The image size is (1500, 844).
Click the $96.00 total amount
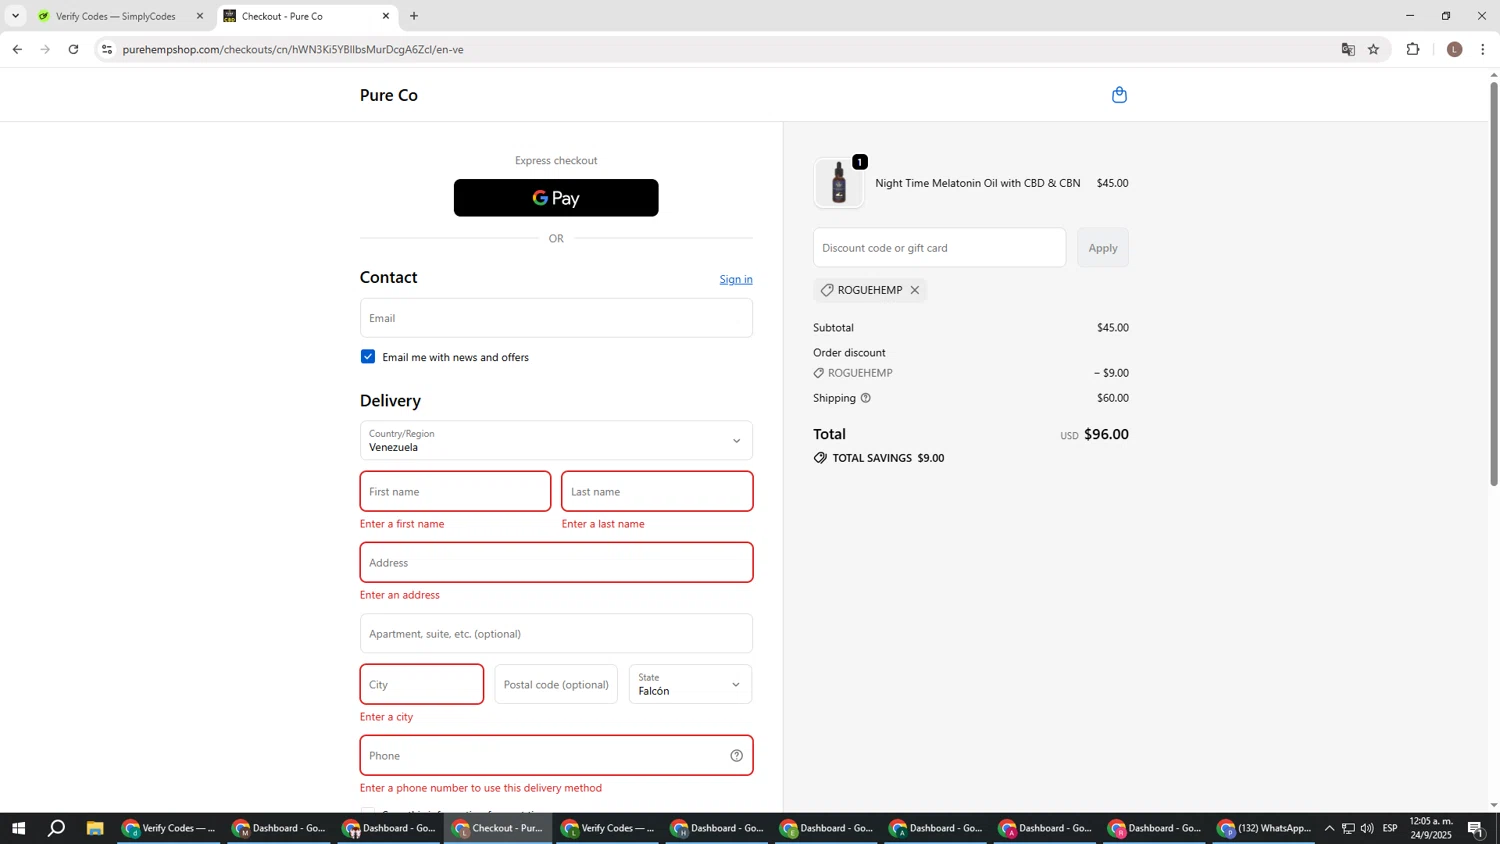(1106, 434)
